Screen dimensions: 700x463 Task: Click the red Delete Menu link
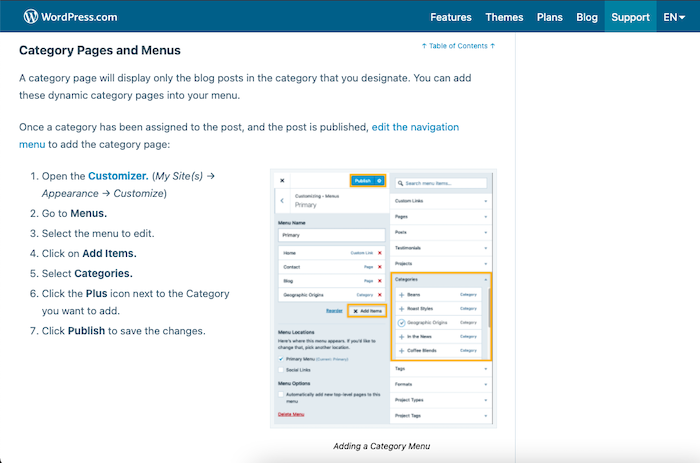click(x=291, y=414)
